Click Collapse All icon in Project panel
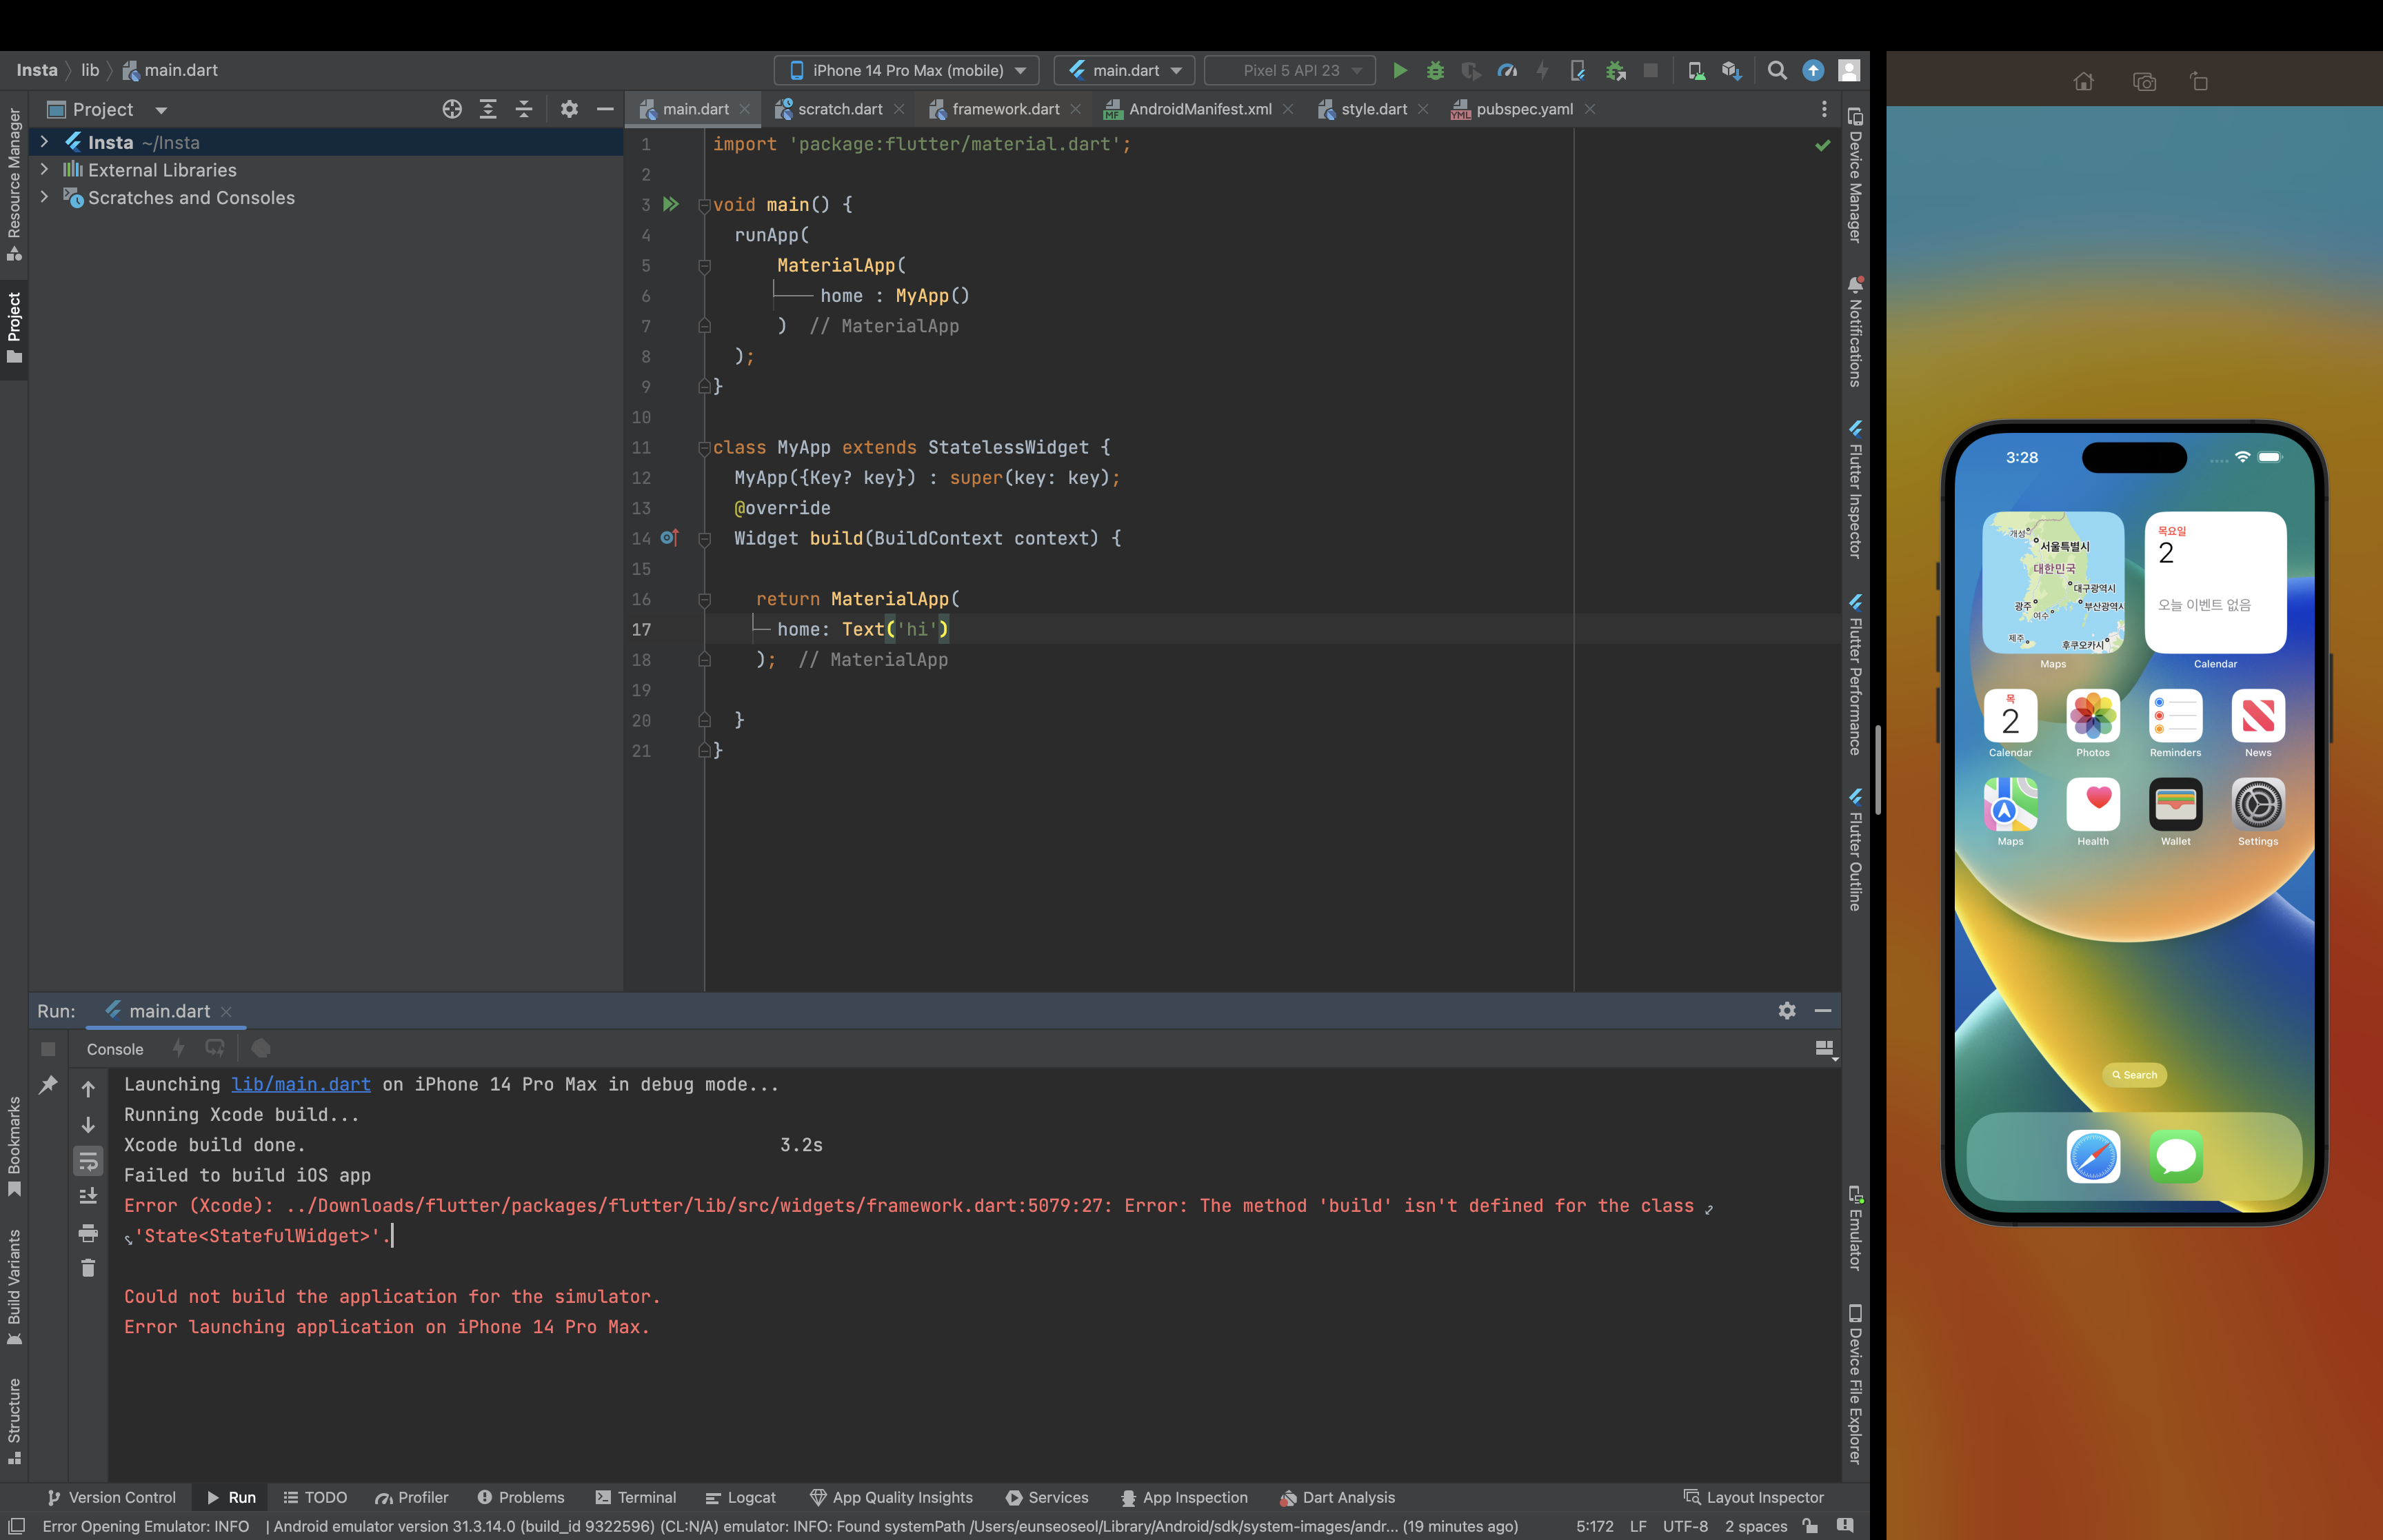Screen dimensions: 2383x1540 [524, 110]
